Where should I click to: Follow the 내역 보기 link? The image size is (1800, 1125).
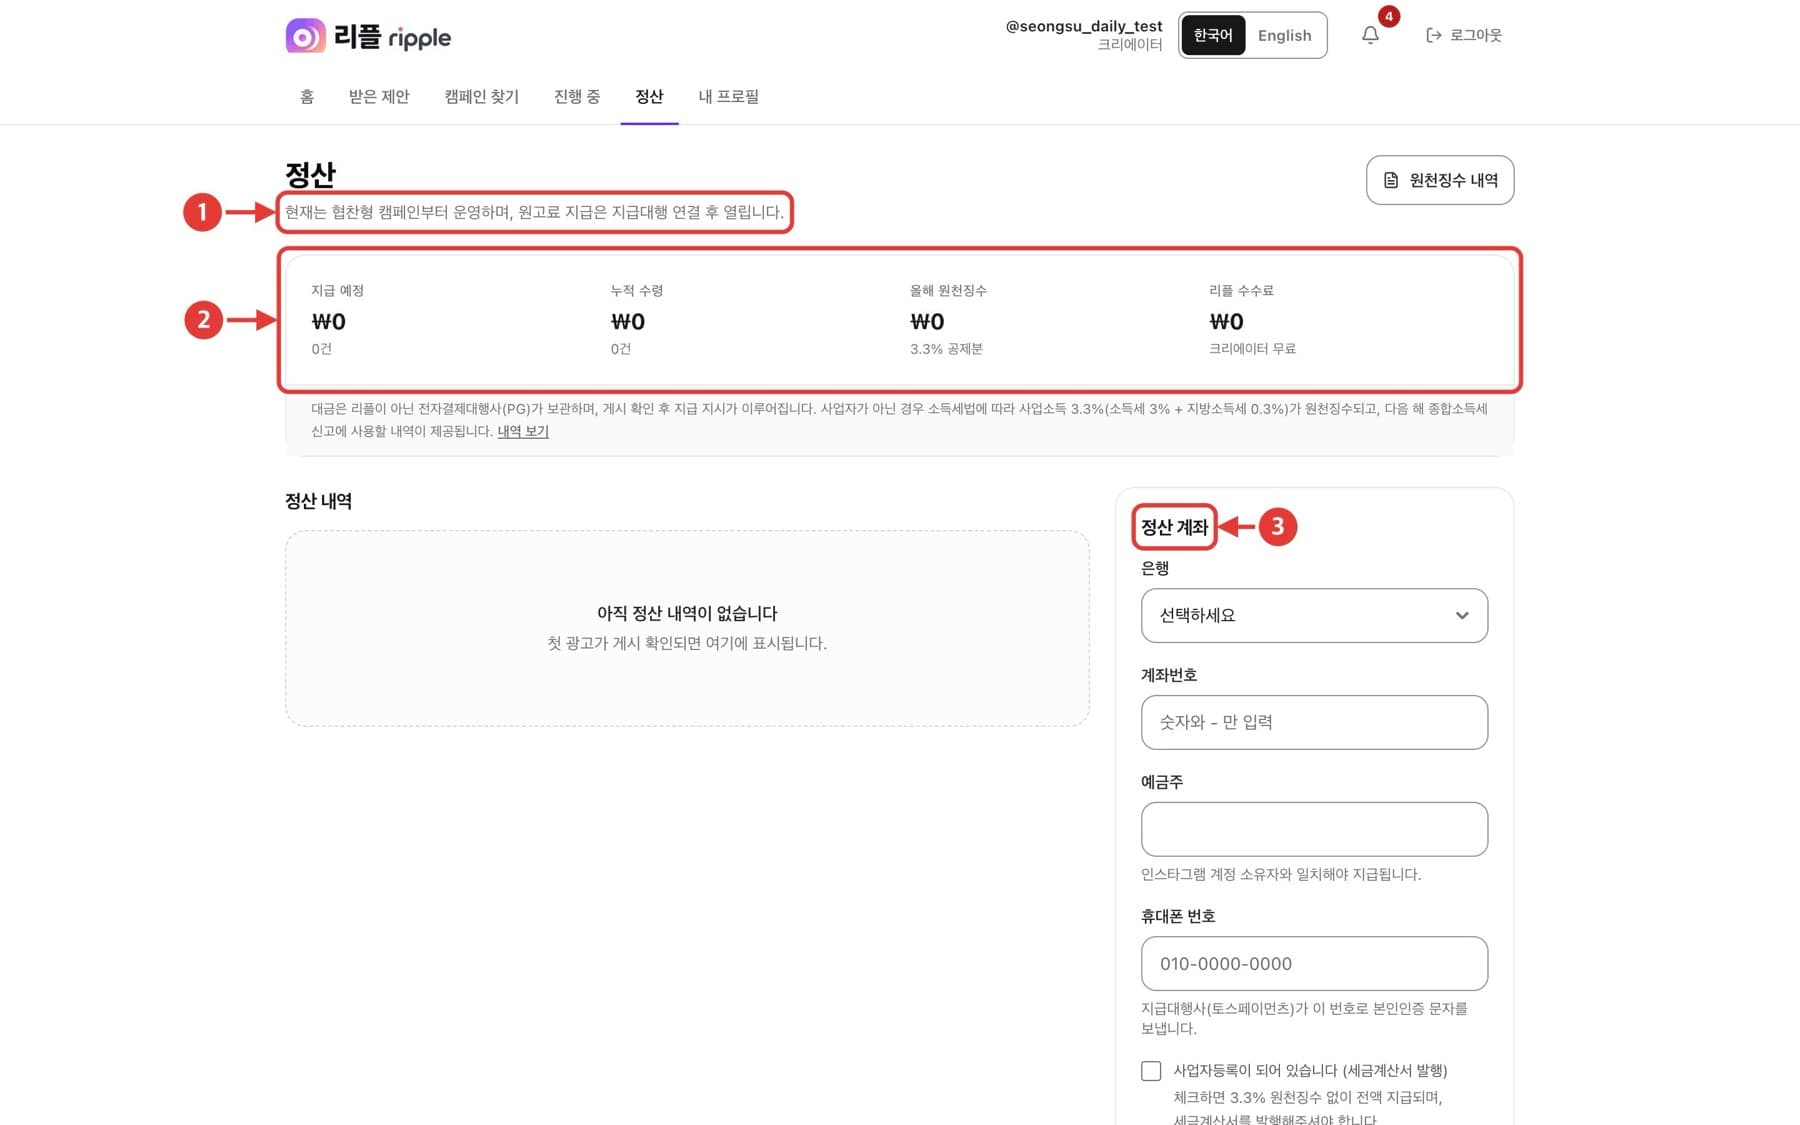coord(523,431)
